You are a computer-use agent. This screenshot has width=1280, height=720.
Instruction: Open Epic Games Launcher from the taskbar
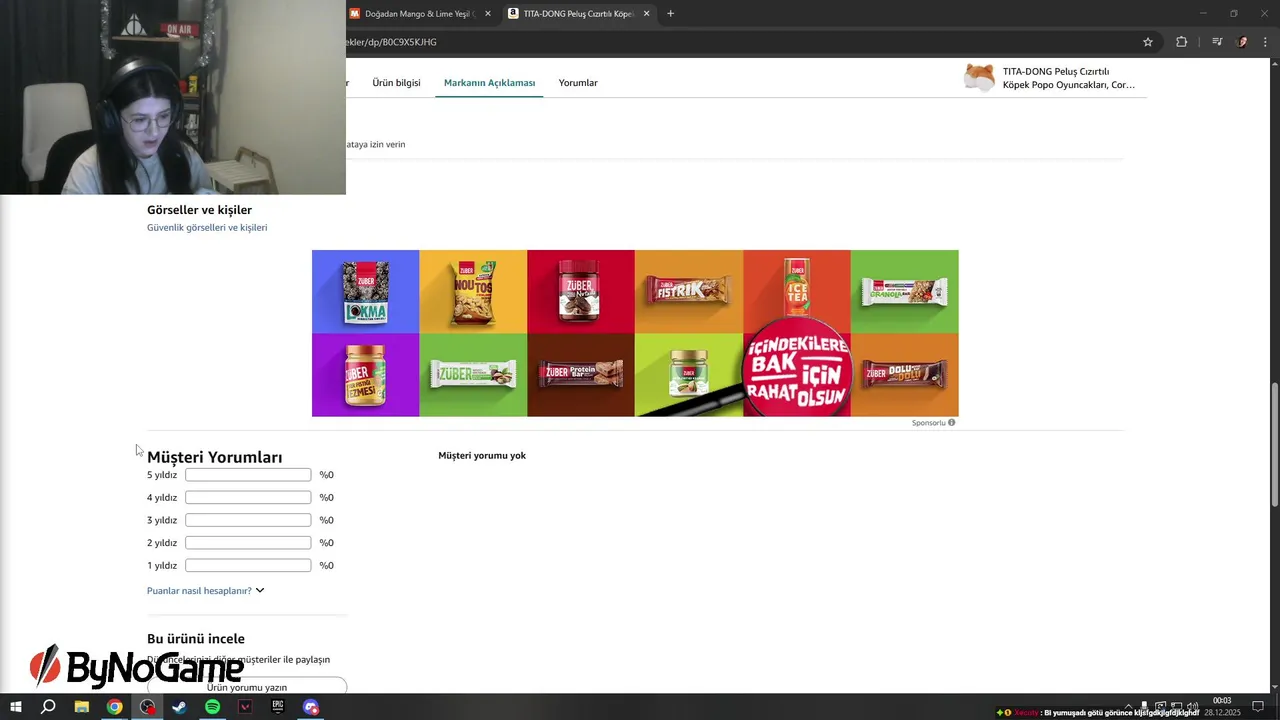[x=278, y=707]
